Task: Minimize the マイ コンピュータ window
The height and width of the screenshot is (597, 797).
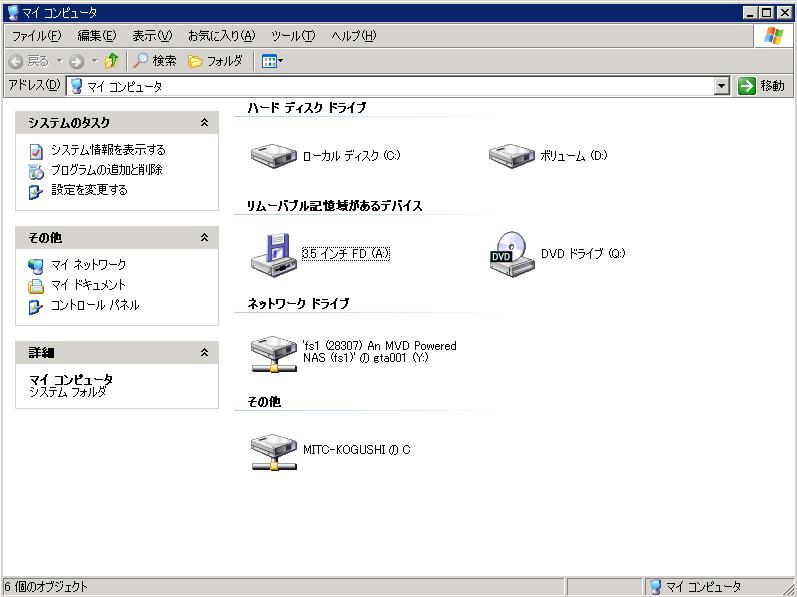Action: click(749, 13)
